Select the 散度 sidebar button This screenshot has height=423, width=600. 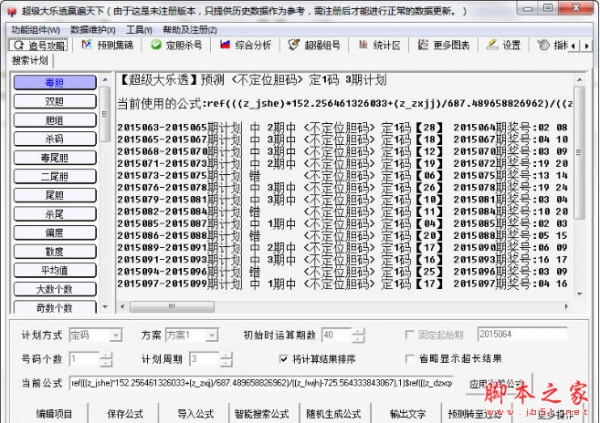click(55, 252)
